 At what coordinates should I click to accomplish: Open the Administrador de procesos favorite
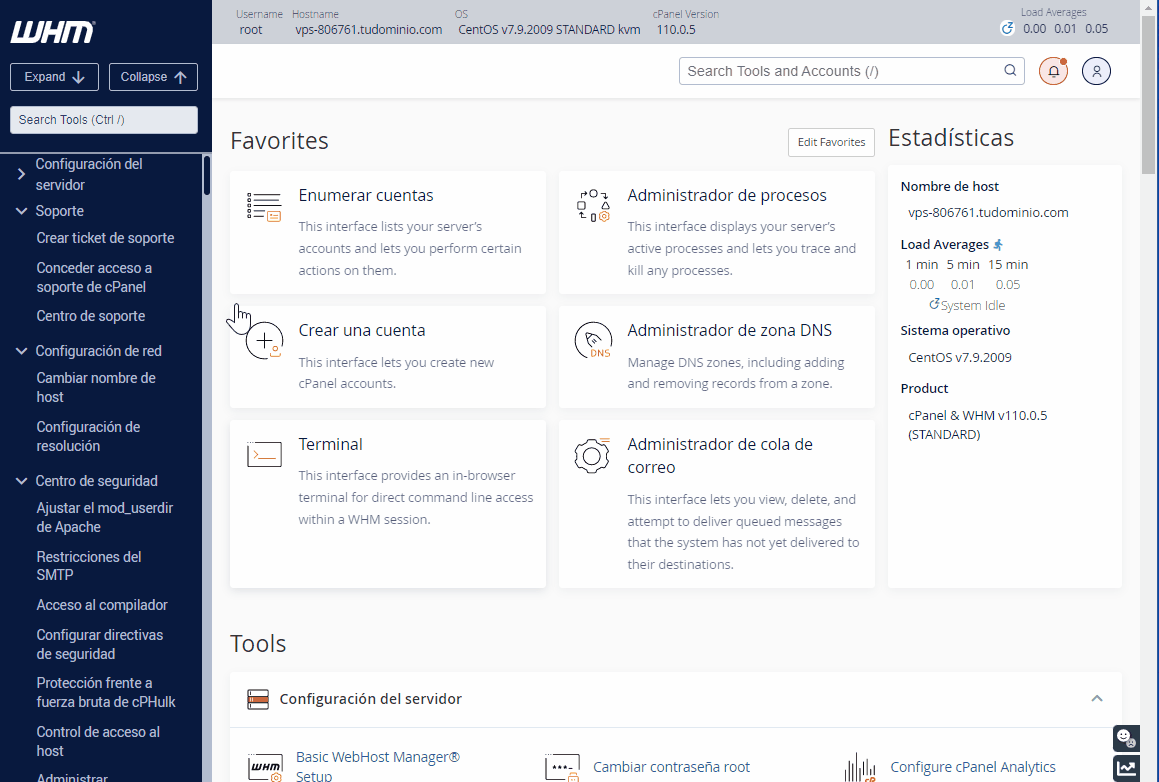point(727,195)
